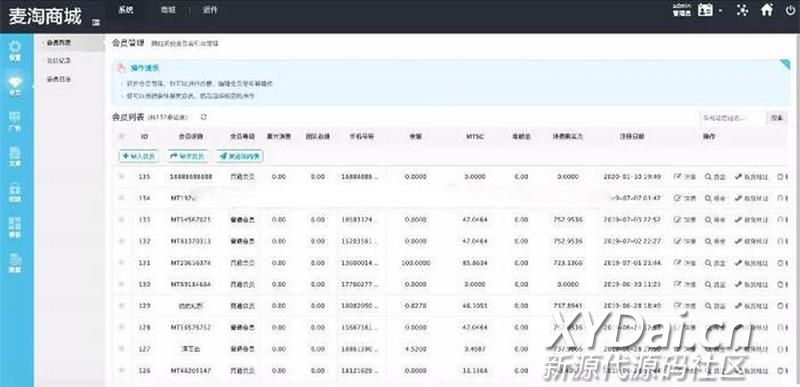The image size is (800, 387).
Task: Tick the checkbox for member ID 135
Action: coord(121,177)
